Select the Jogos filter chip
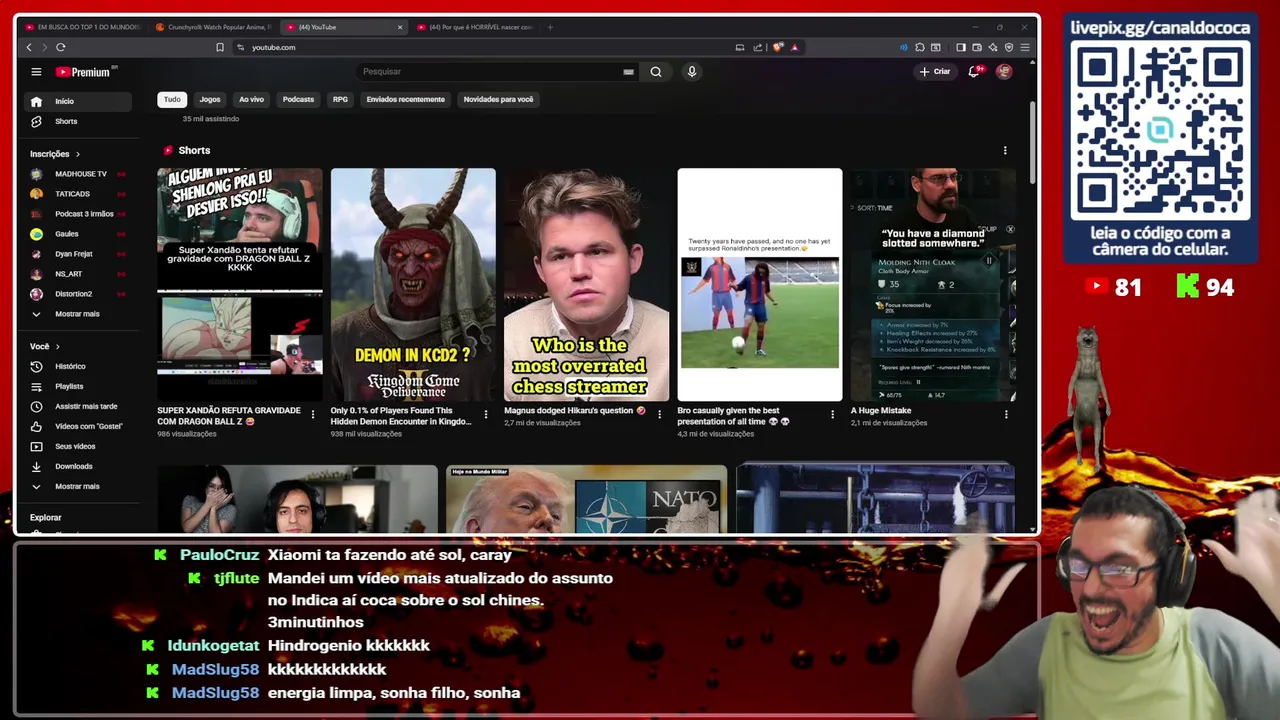Viewport: 1280px width, 720px height. 210,99
